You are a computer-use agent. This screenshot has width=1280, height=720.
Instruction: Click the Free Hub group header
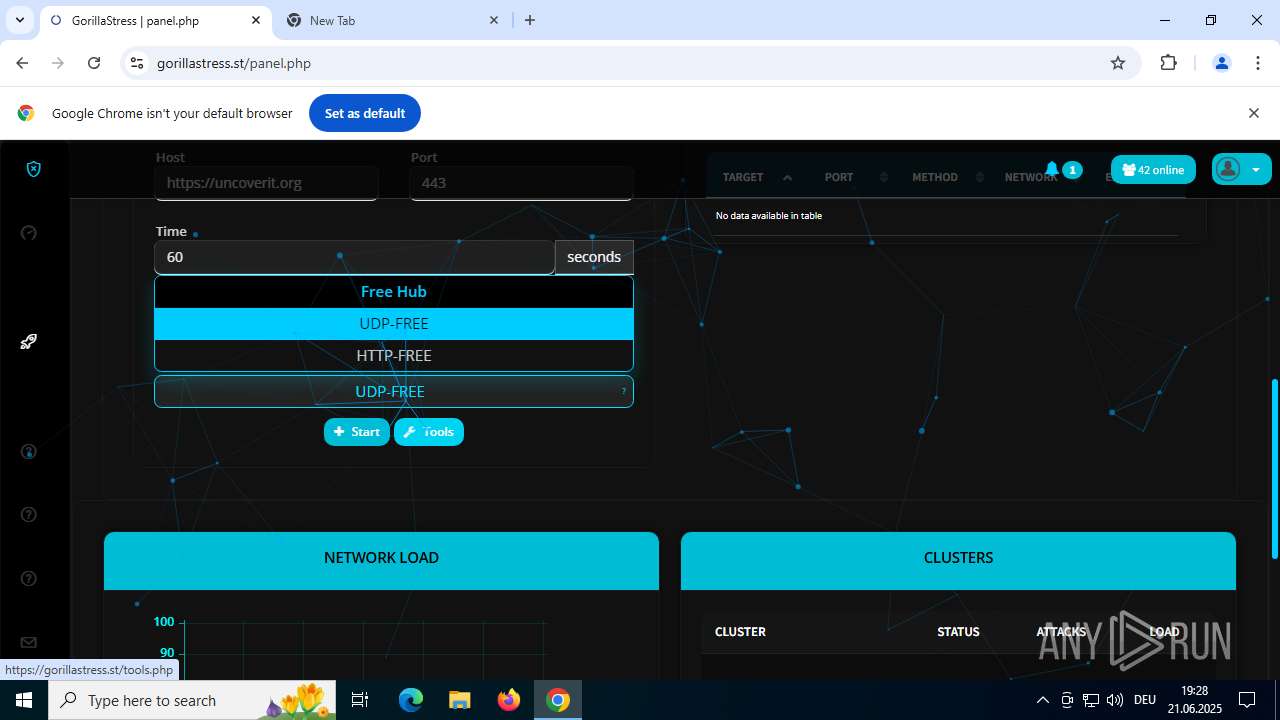tap(394, 292)
